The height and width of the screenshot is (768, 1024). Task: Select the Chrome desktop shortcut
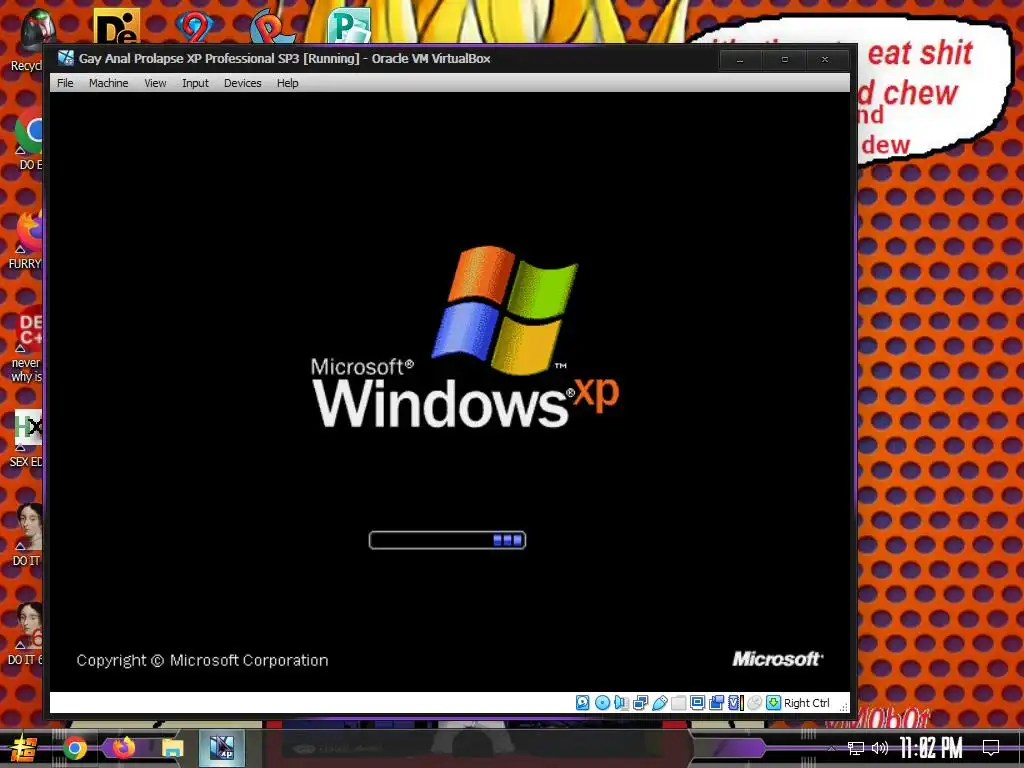pyautogui.click(x=29, y=140)
